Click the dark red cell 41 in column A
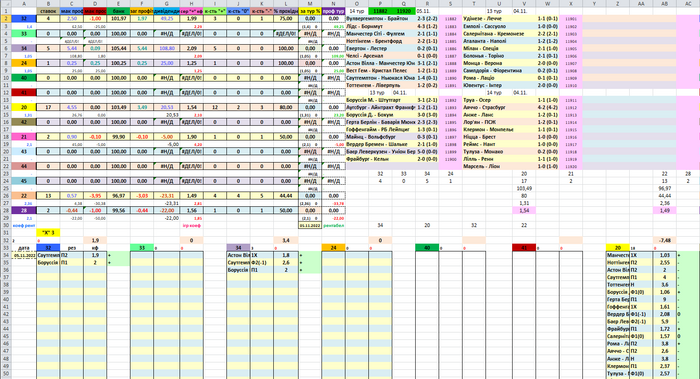The height and width of the screenshot is (379, 700). pos(24,93)
